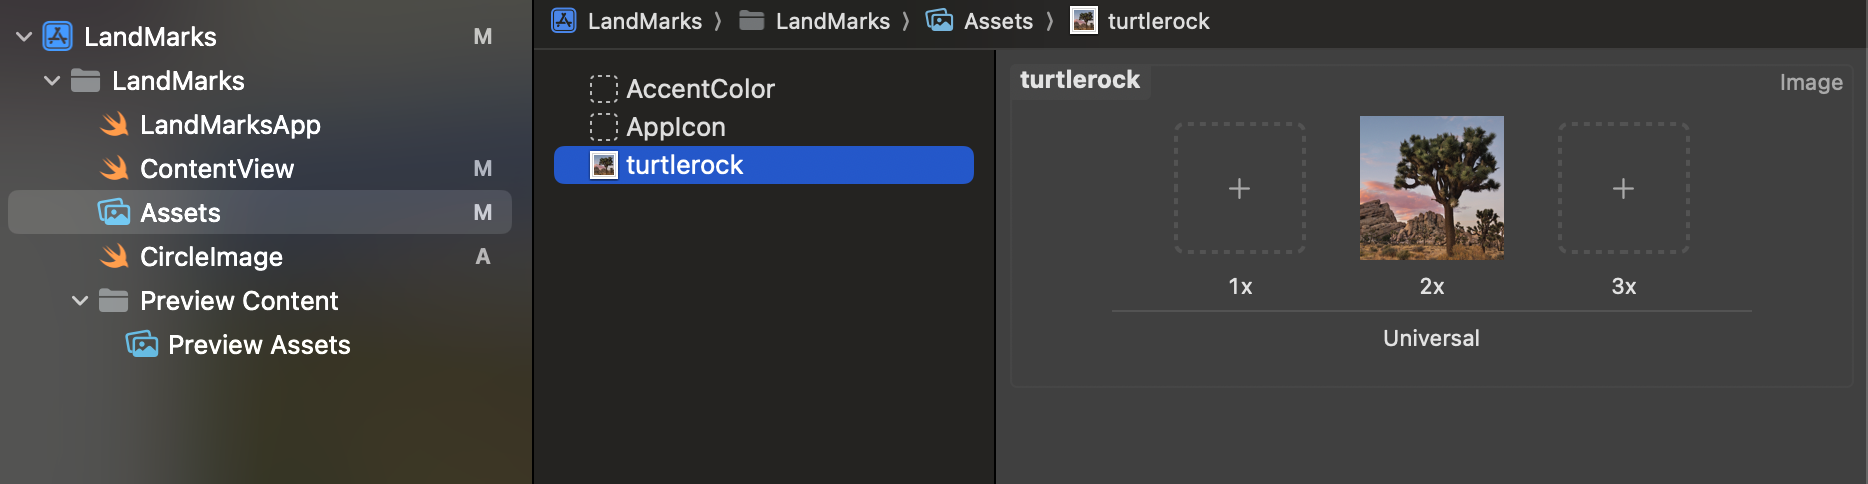1868x484 pixels.
Task: Collapse the LandMarks project root disclosure arrow
Action: pyautogui.click(x=24, y=37)
